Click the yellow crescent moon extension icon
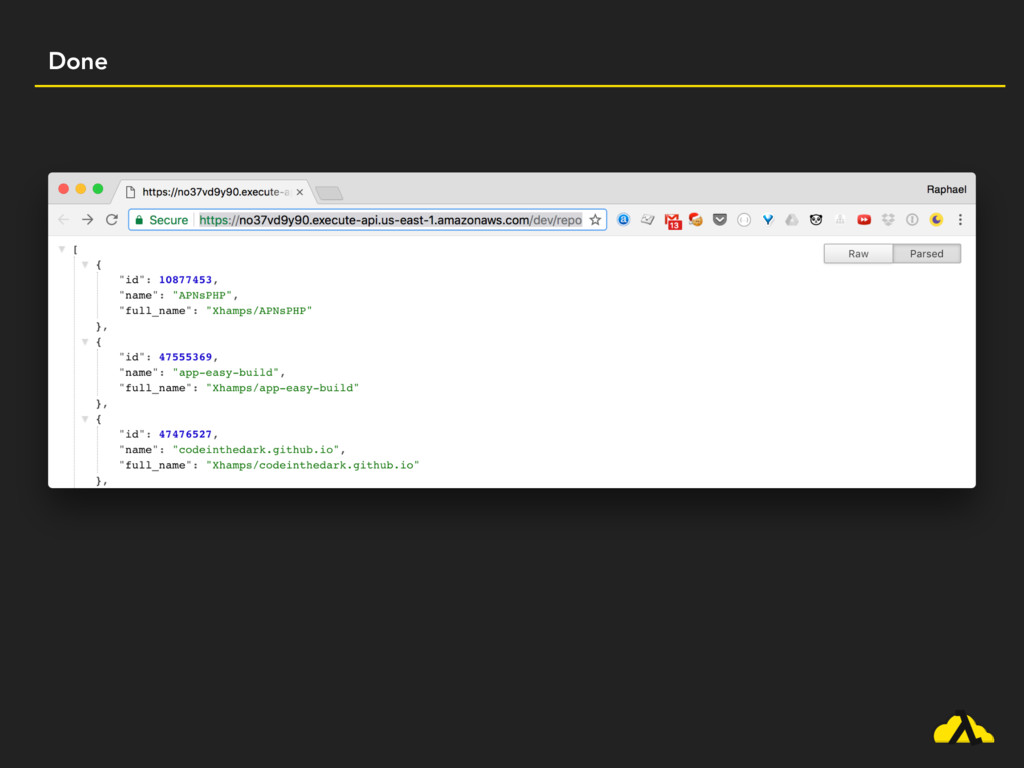1024x768 pixels. coord(936,220)
